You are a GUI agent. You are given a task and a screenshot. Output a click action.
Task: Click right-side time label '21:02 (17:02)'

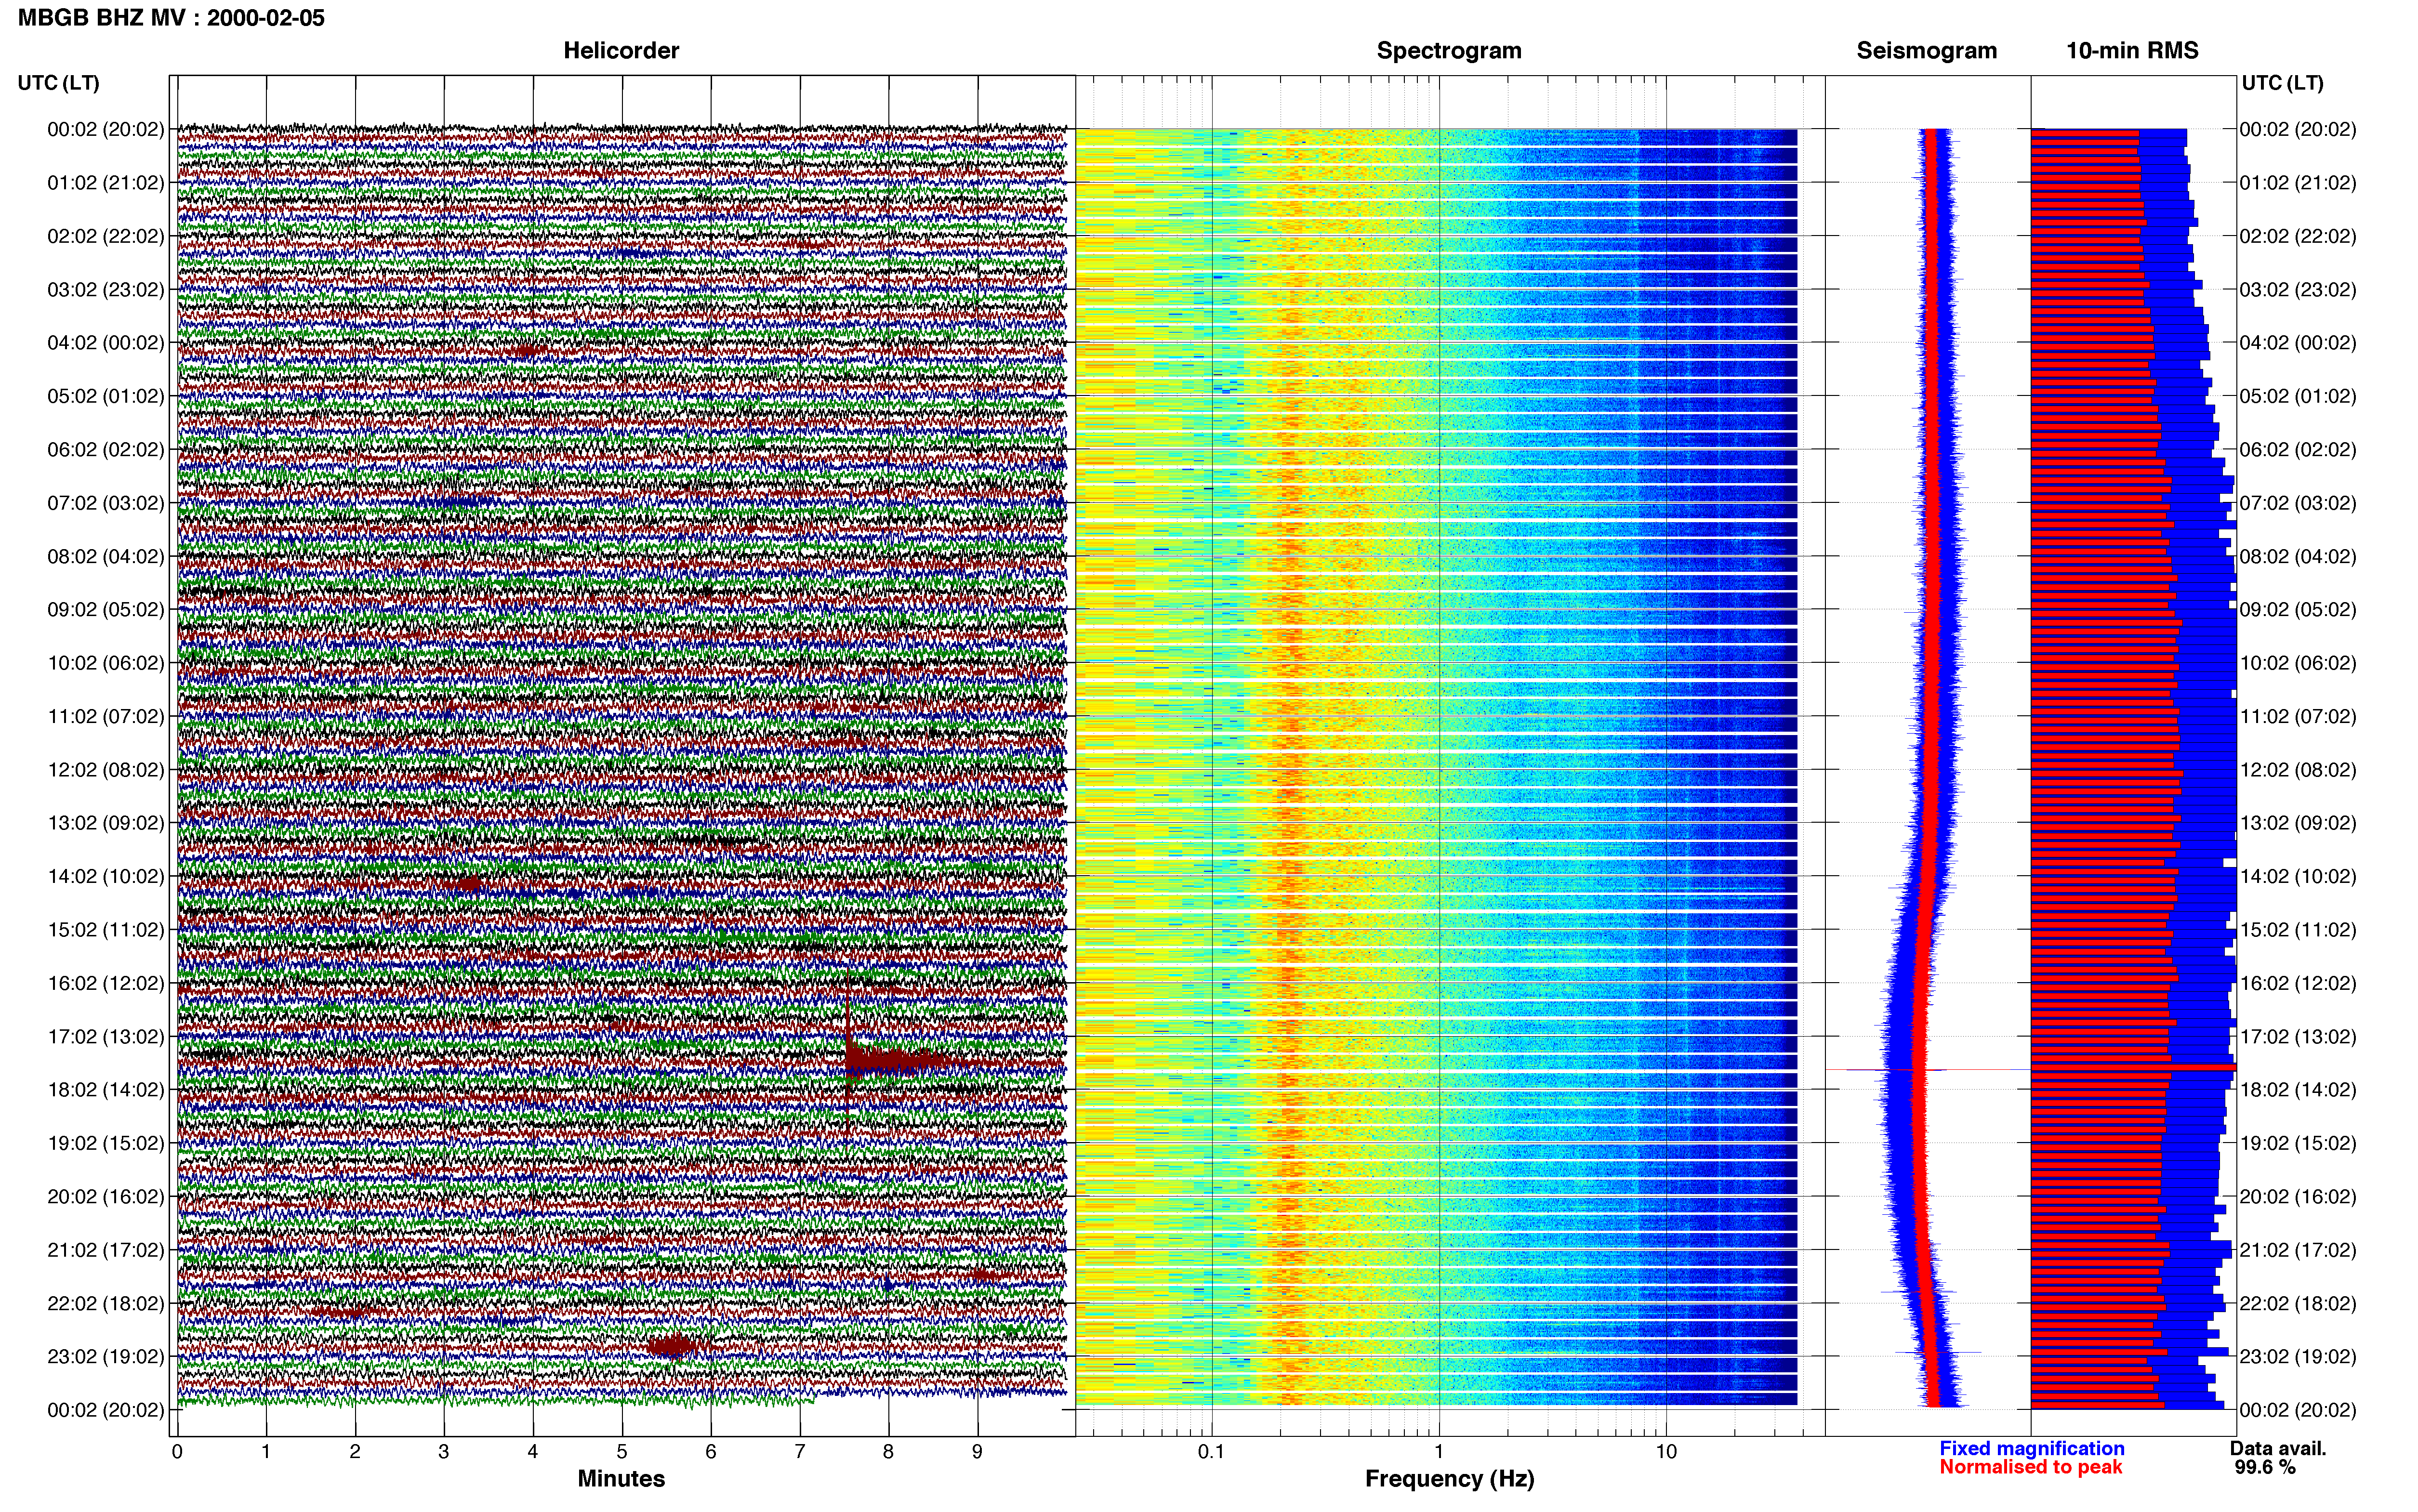tap(2298, 1250)
